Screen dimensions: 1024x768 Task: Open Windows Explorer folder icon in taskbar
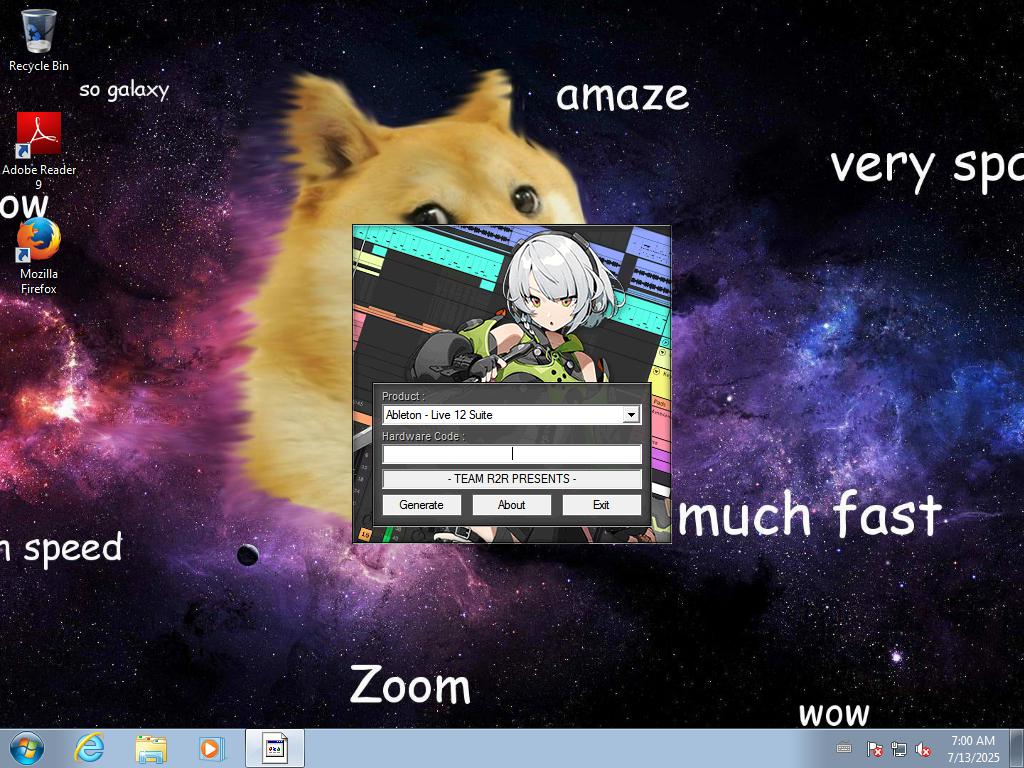(151, 749)
